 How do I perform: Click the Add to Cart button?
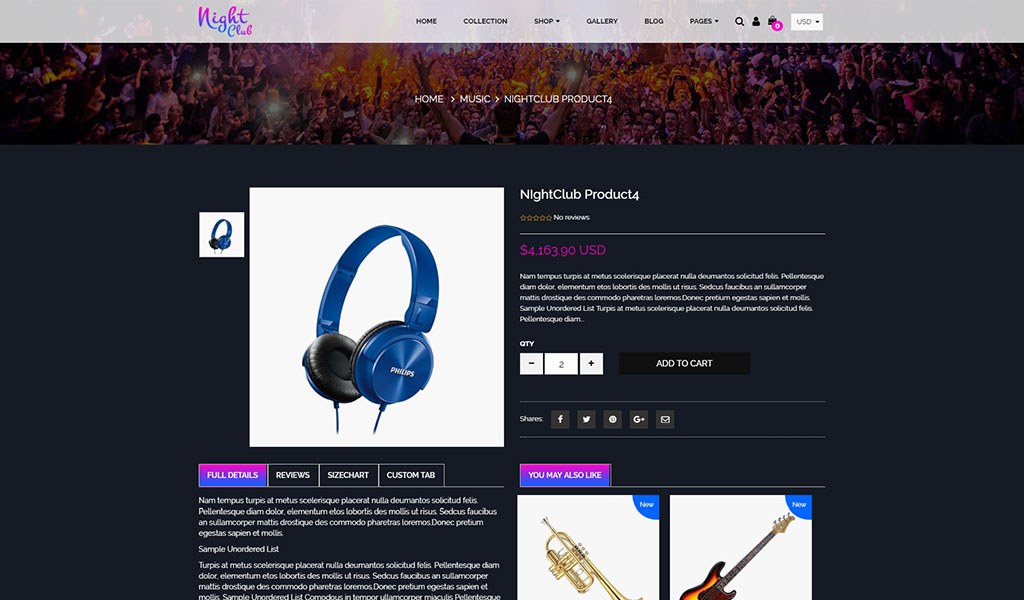tap(684, 364)
